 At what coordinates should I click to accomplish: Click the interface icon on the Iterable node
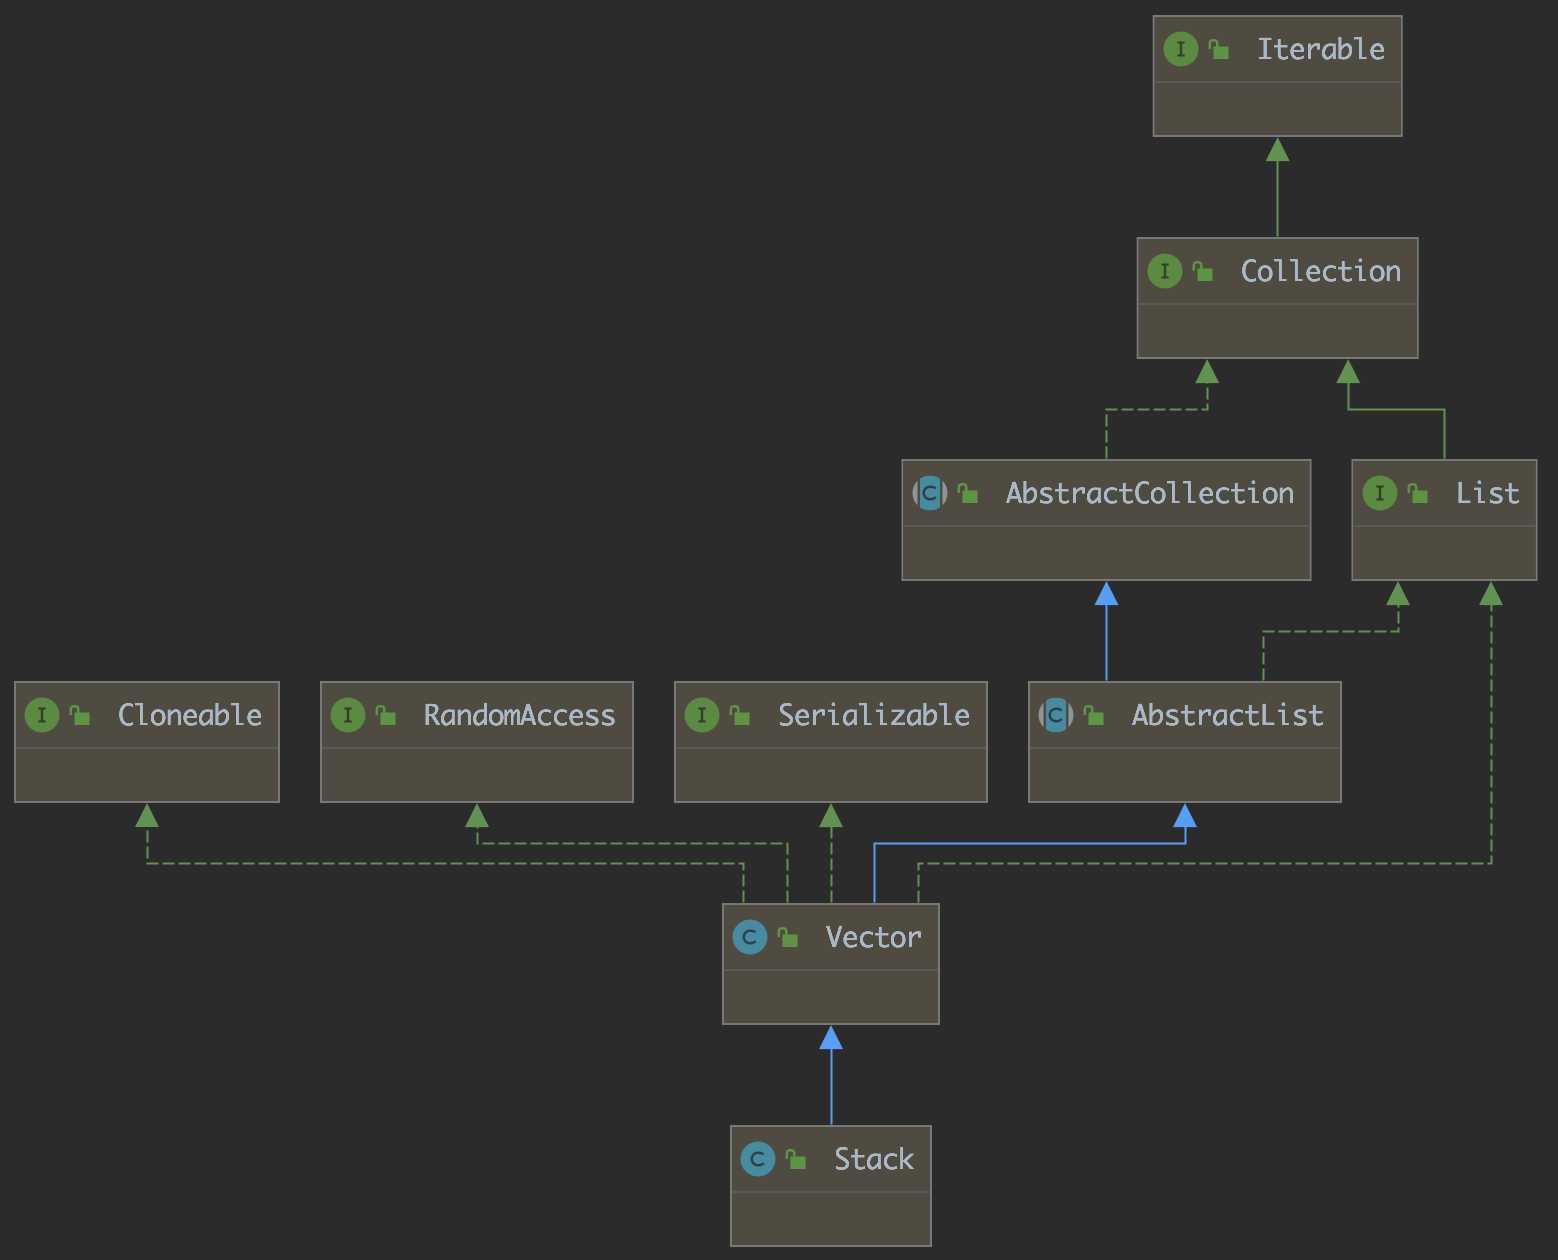pyautogui.click(x=1180, y=49)
